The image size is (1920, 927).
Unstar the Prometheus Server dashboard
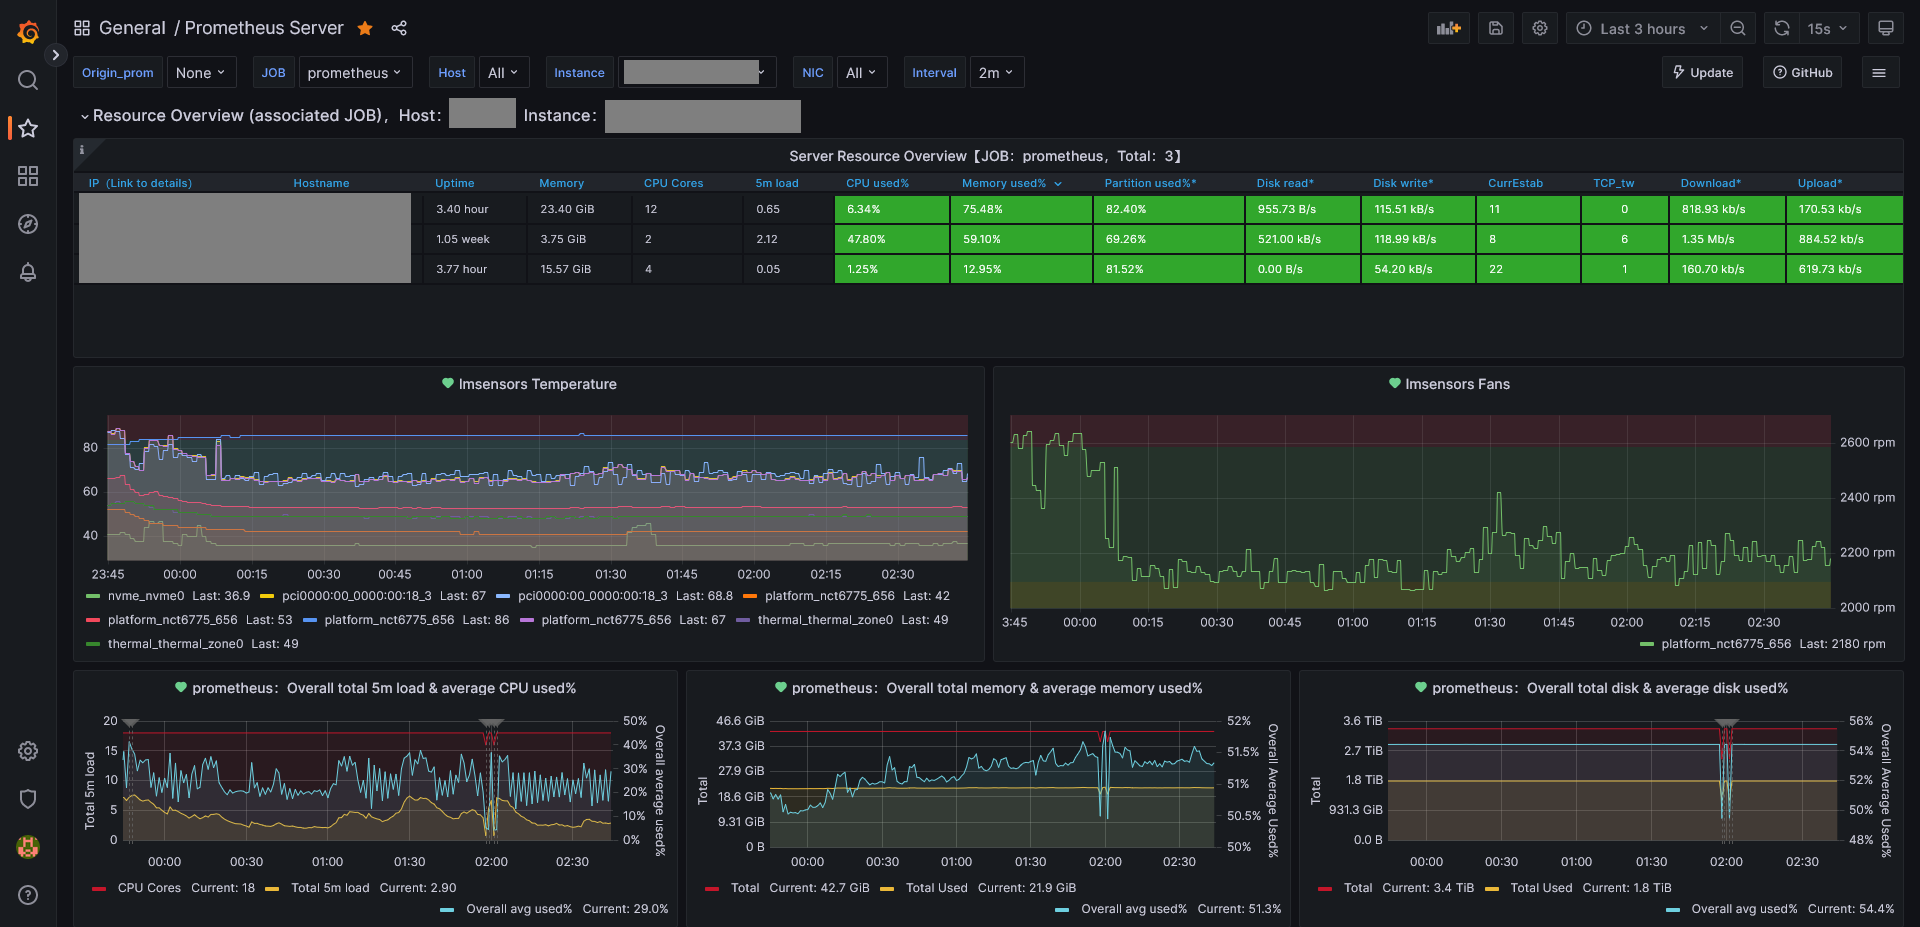tap(365, 28)
